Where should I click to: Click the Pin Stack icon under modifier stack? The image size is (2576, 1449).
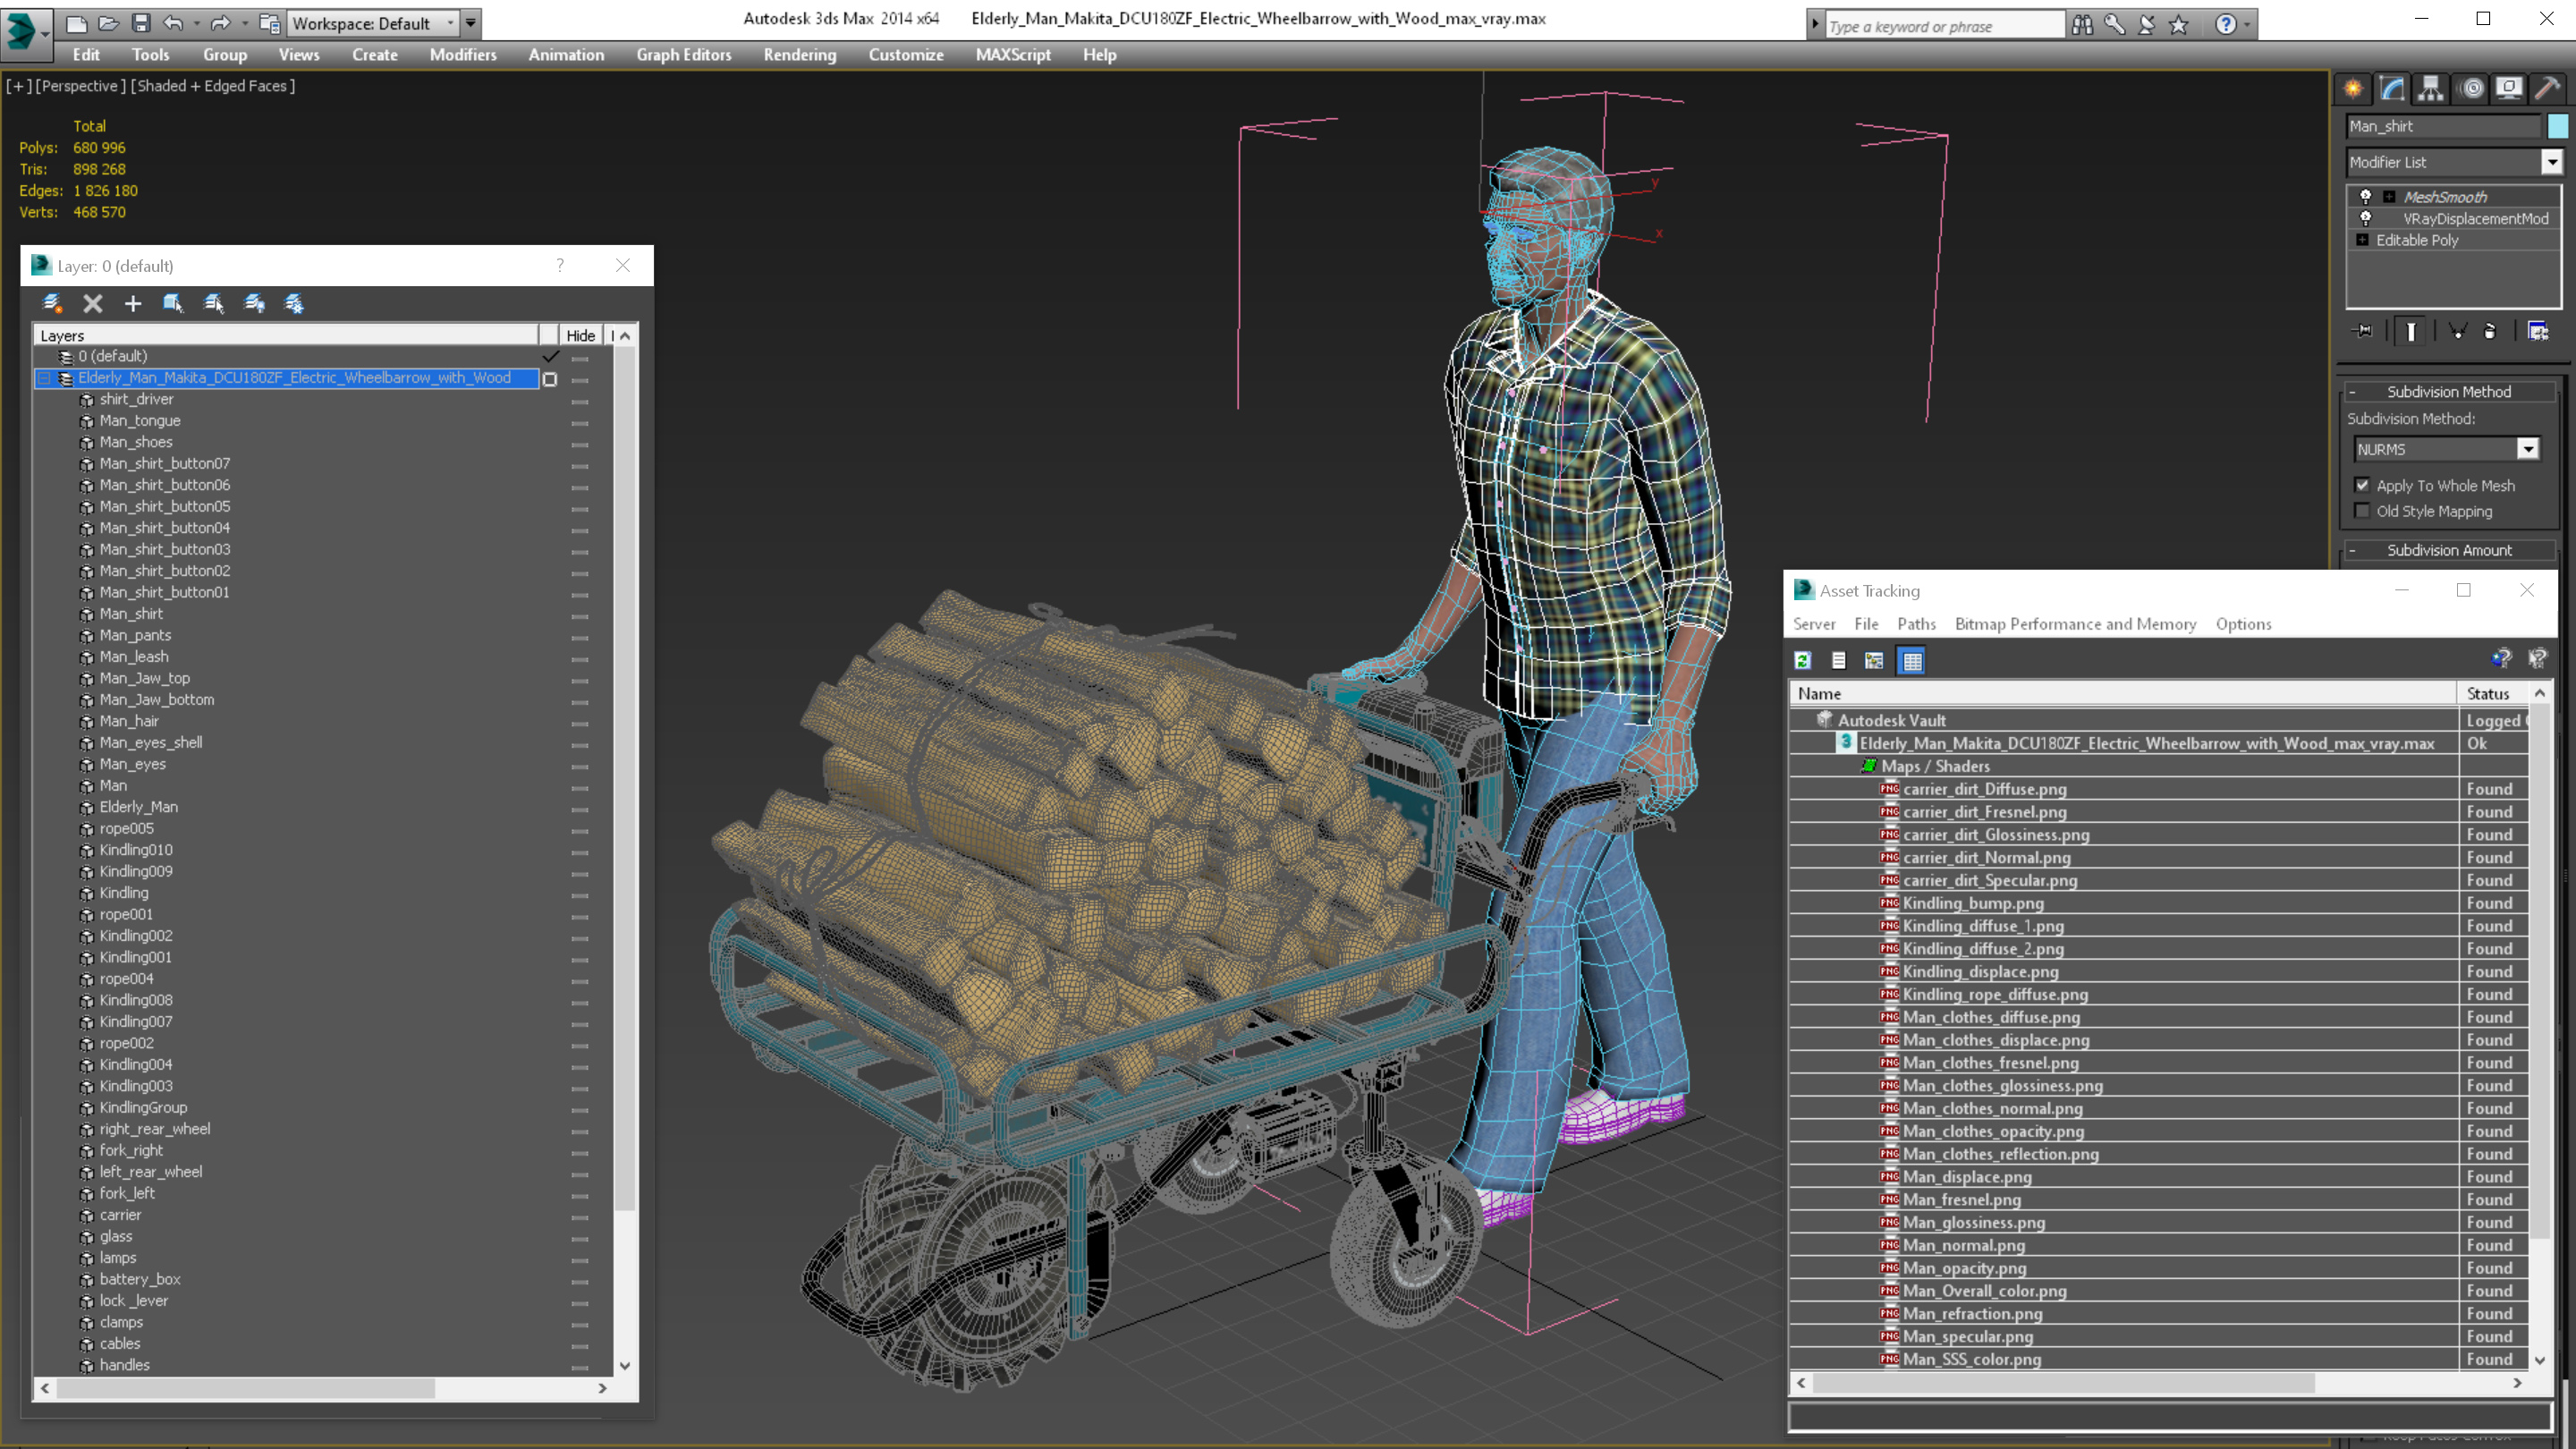2363,331
